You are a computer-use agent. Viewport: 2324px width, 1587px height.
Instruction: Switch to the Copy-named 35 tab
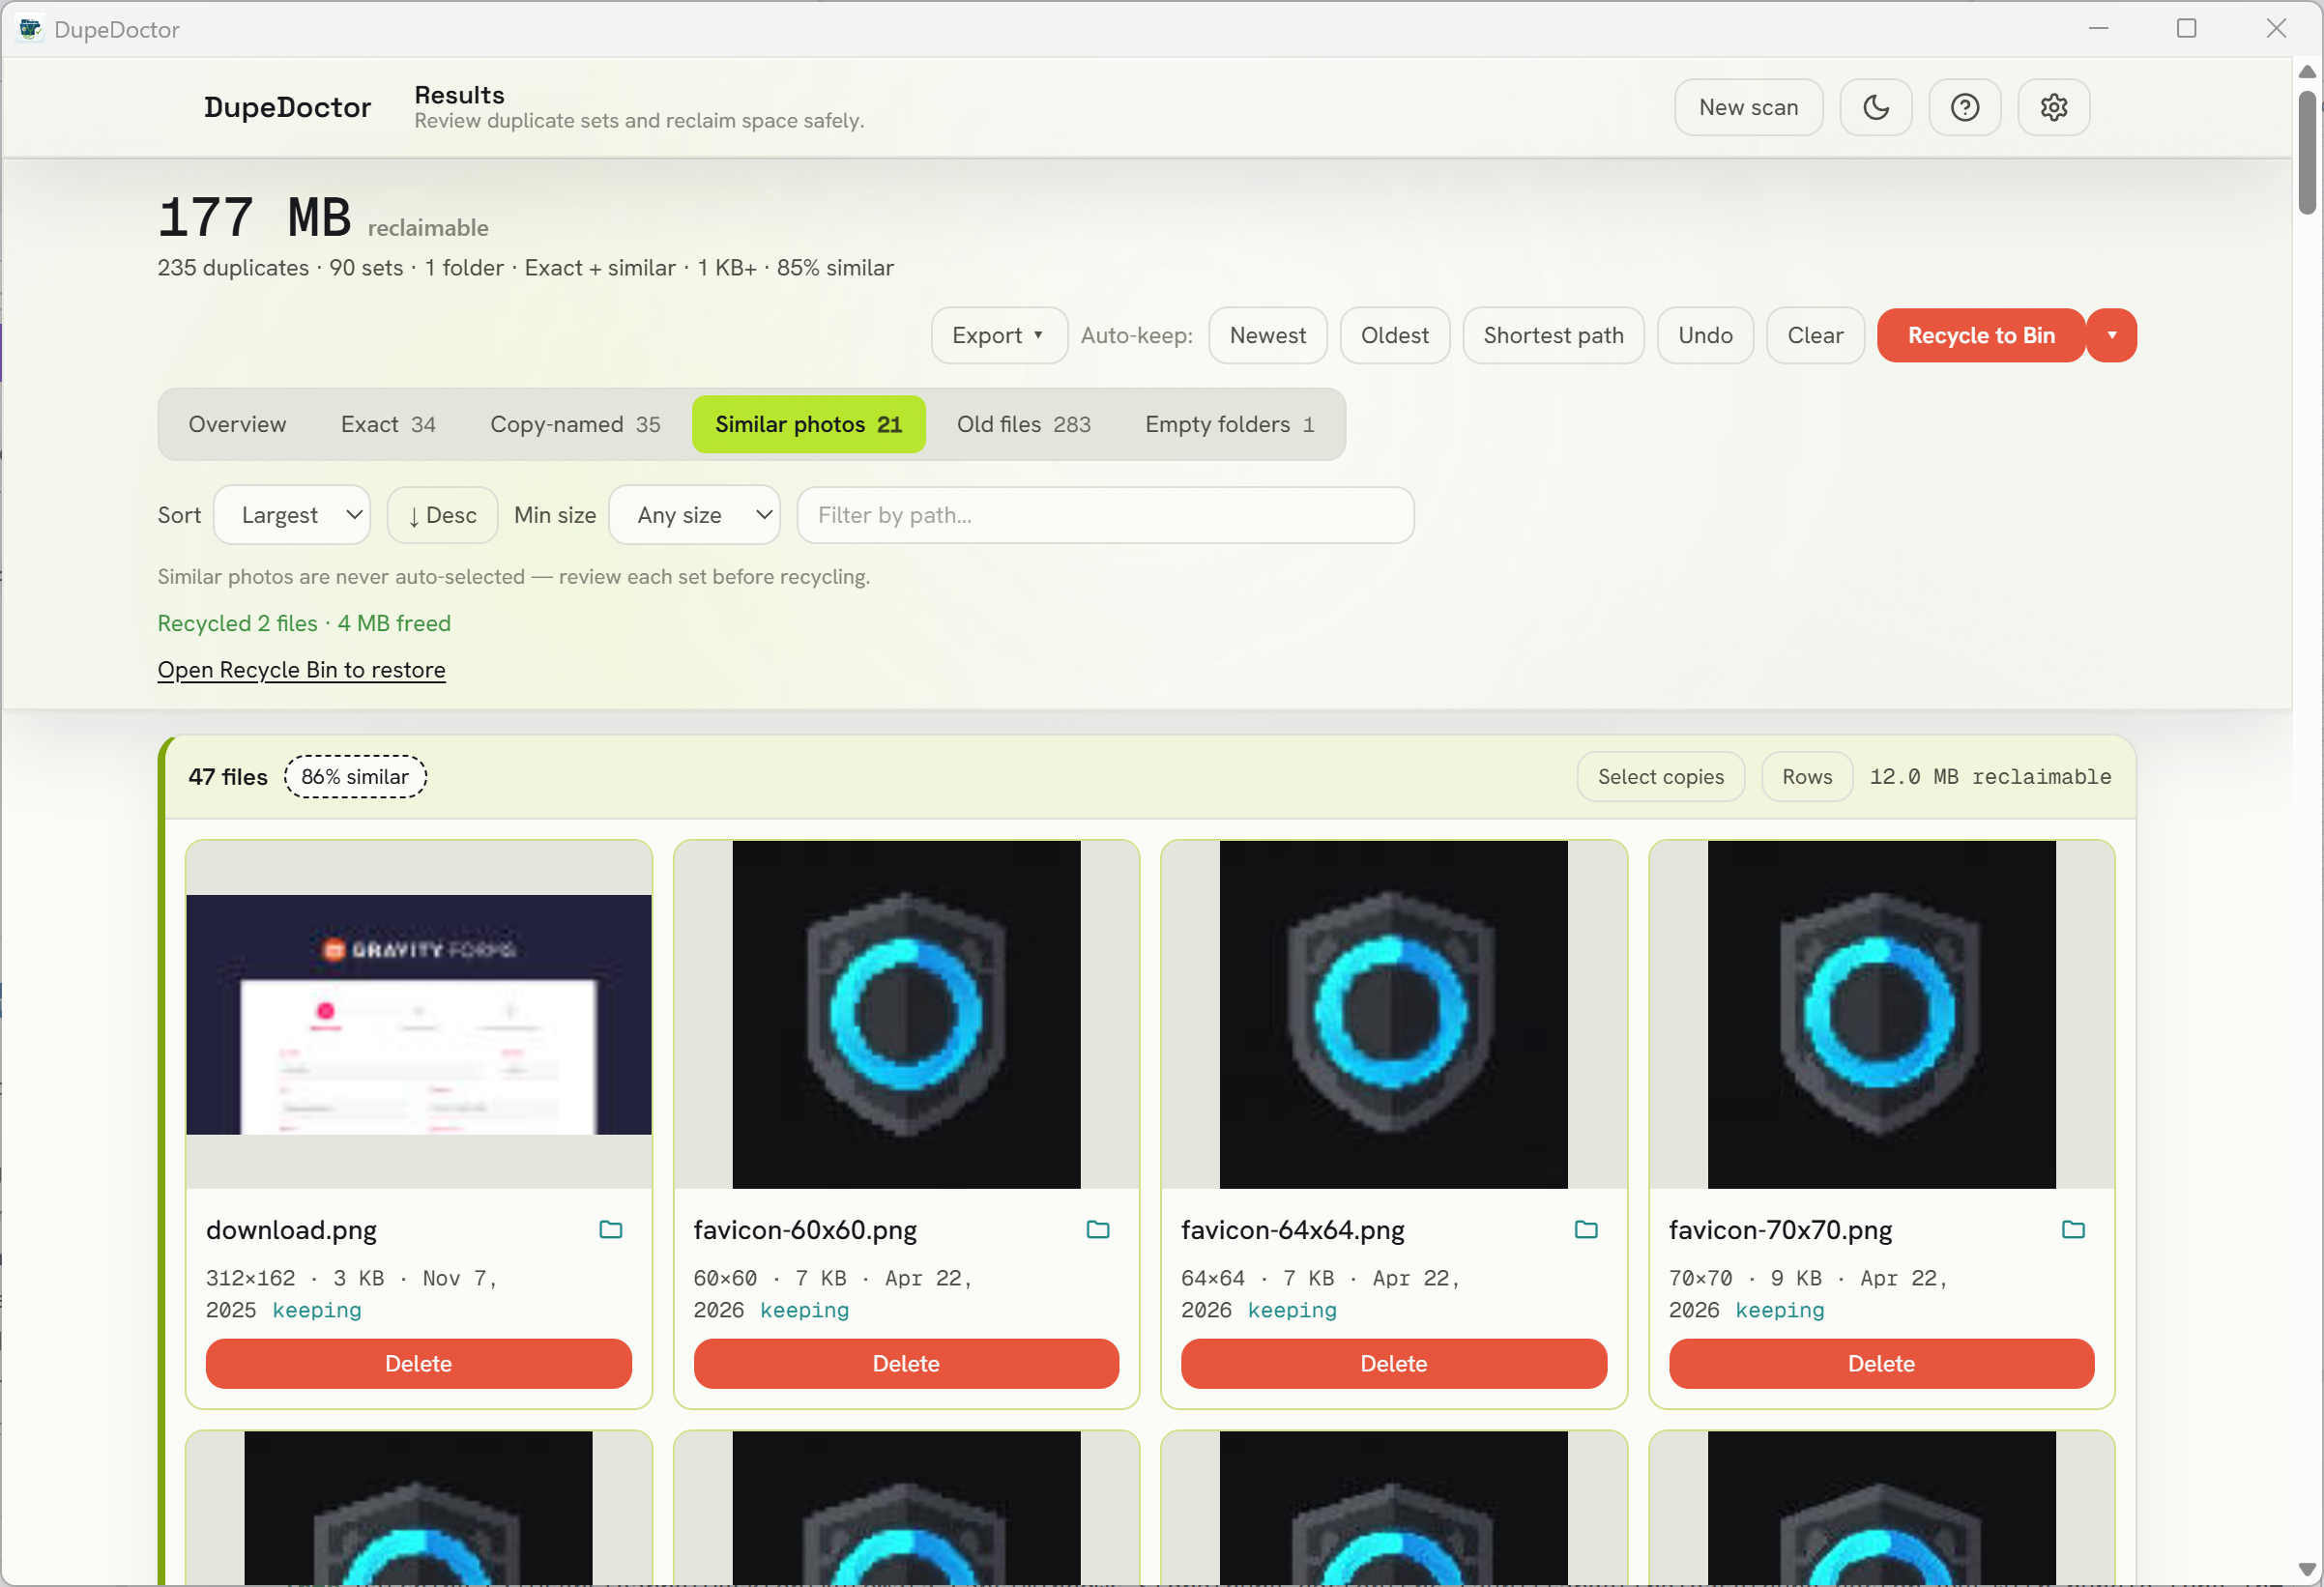click(x=575, y=424)
